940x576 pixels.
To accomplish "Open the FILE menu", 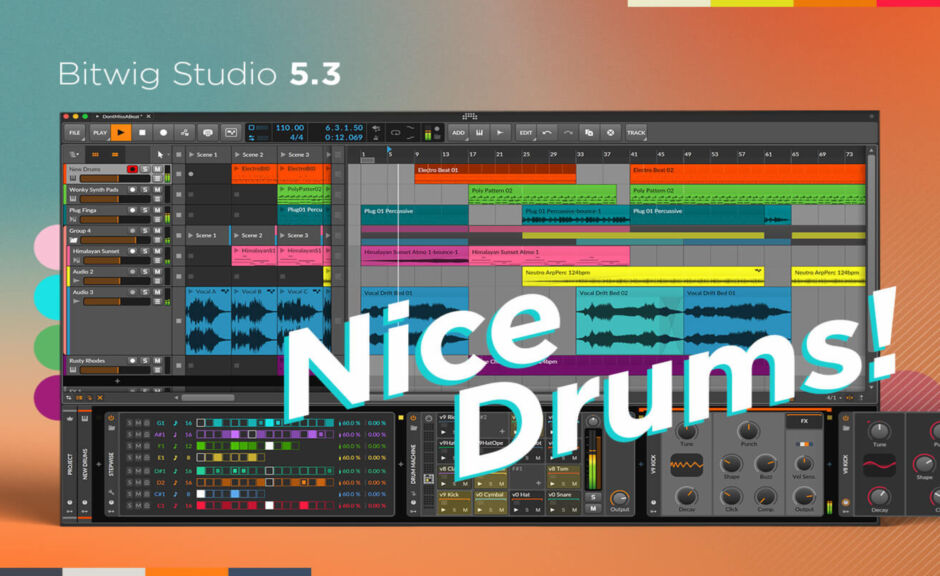I will tap(73, 131).
